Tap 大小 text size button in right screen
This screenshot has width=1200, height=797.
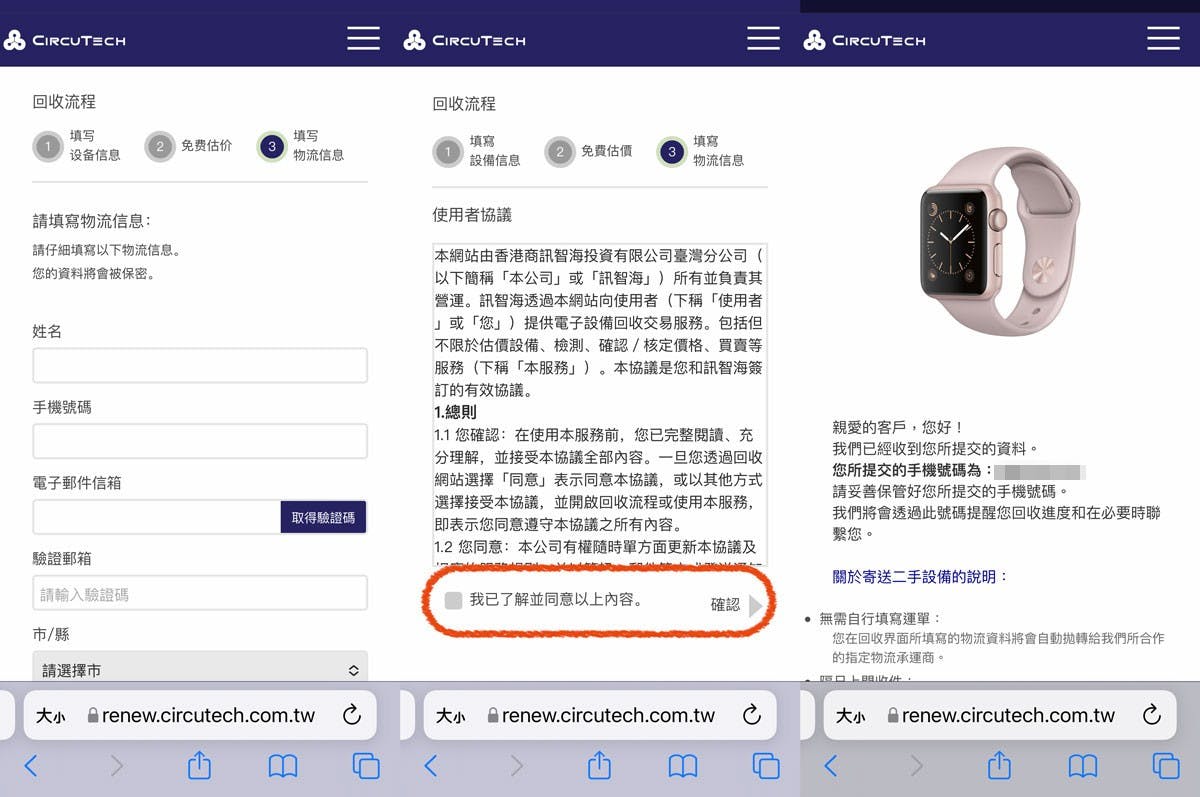click(850, 716)
